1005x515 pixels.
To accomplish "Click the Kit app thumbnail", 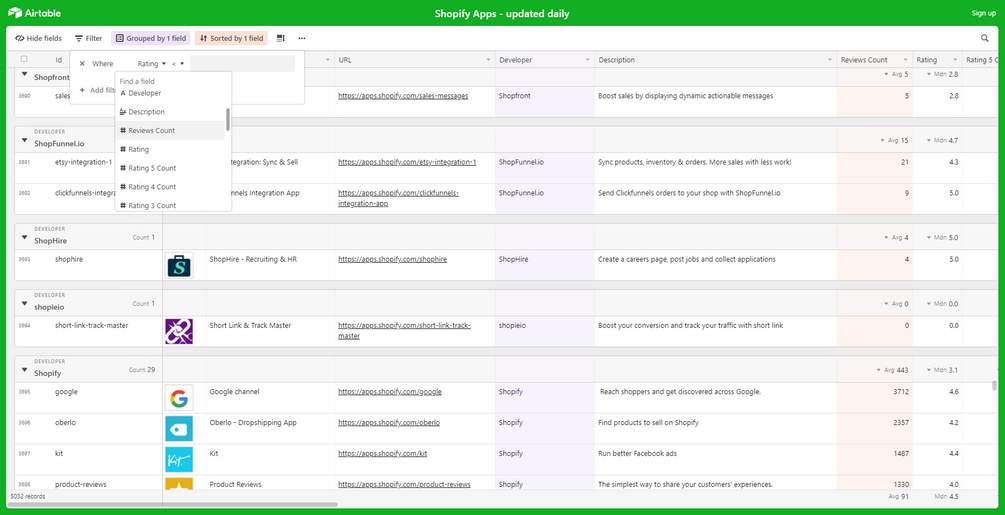I will click(179, 459).
